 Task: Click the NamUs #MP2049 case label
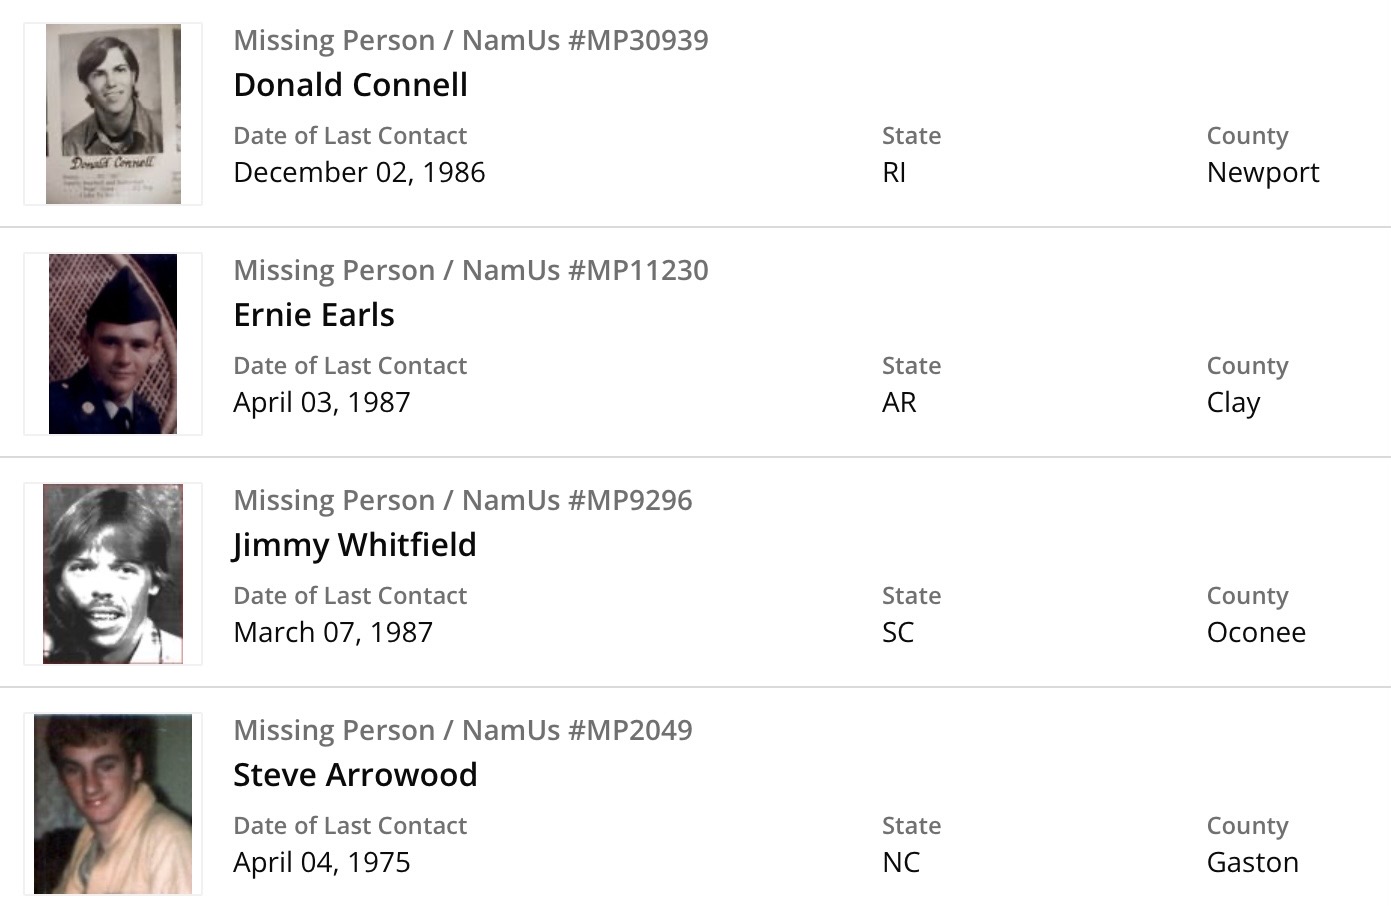click(462, 730)
